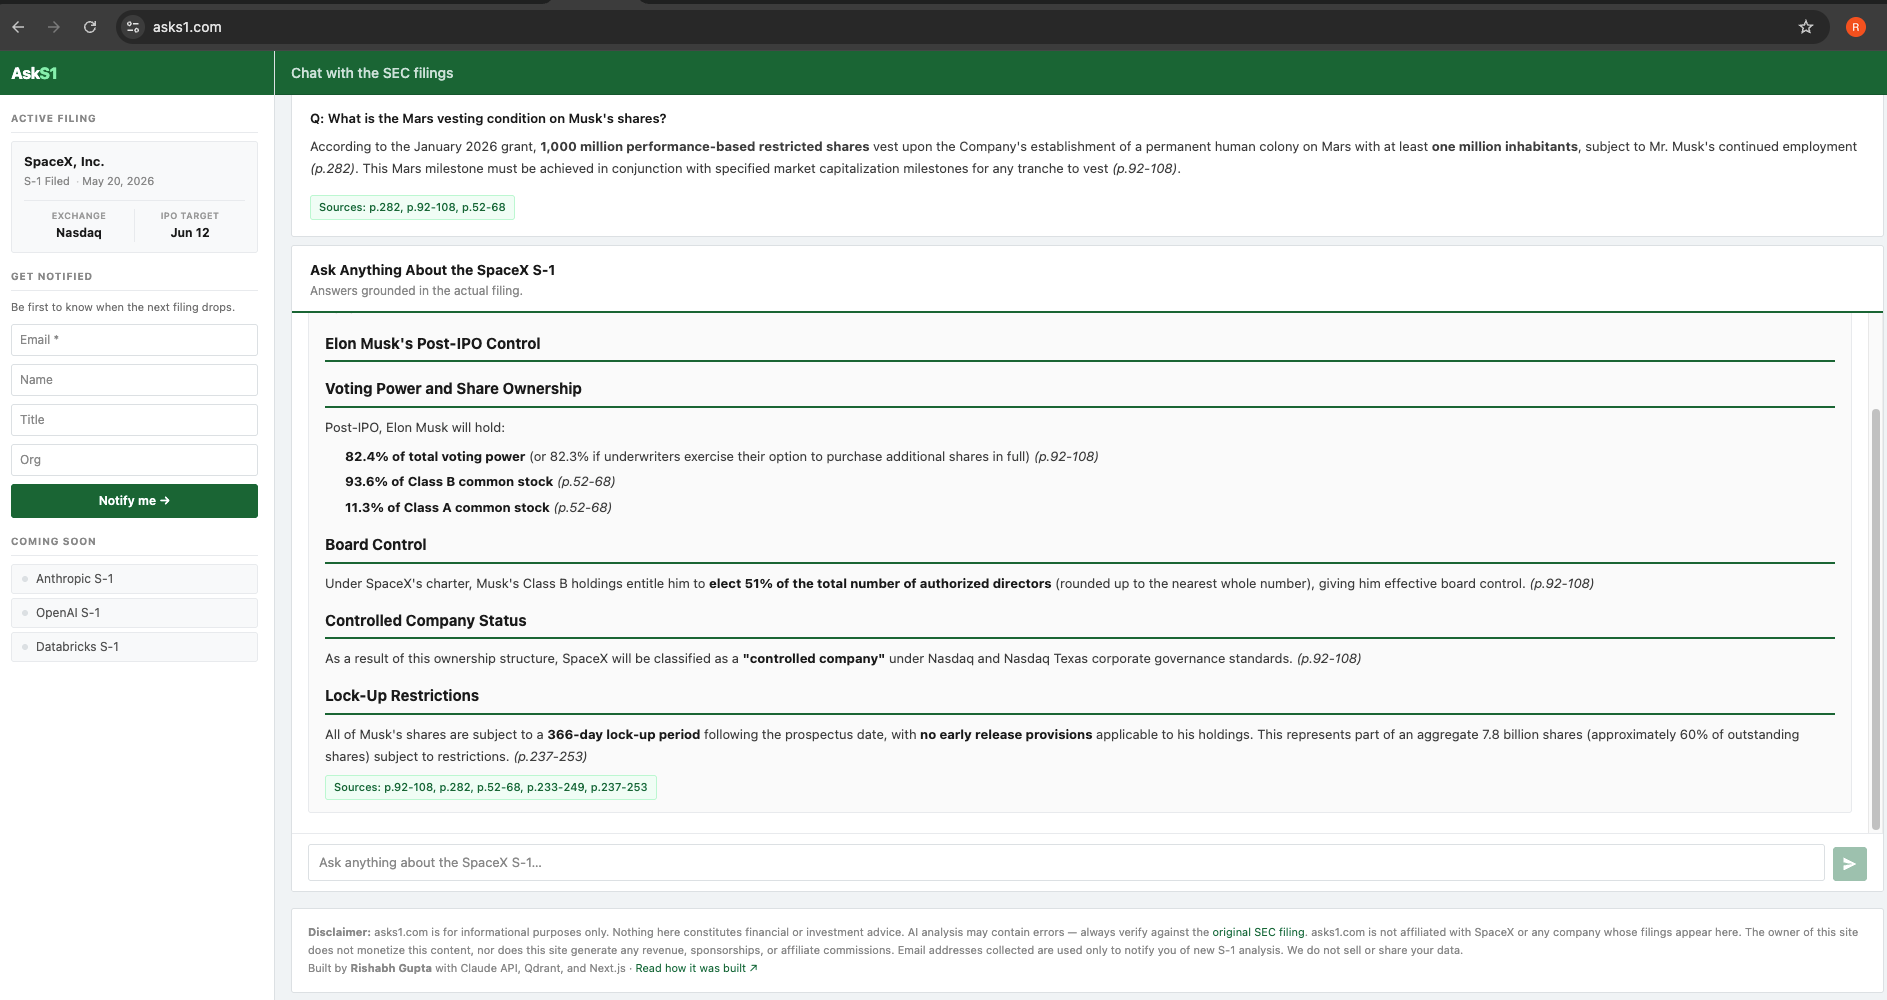The image size is (1887, 1000).
Task: Click the Sources p.282 badge under Mars answer
Action: coord(412,207)
